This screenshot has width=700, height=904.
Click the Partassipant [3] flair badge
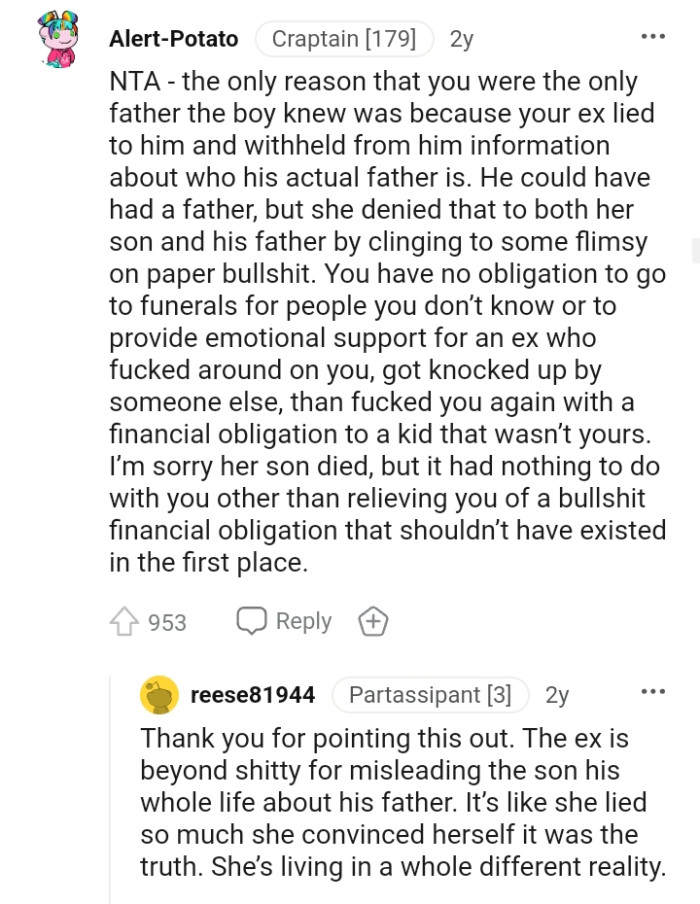pos(430,695)
